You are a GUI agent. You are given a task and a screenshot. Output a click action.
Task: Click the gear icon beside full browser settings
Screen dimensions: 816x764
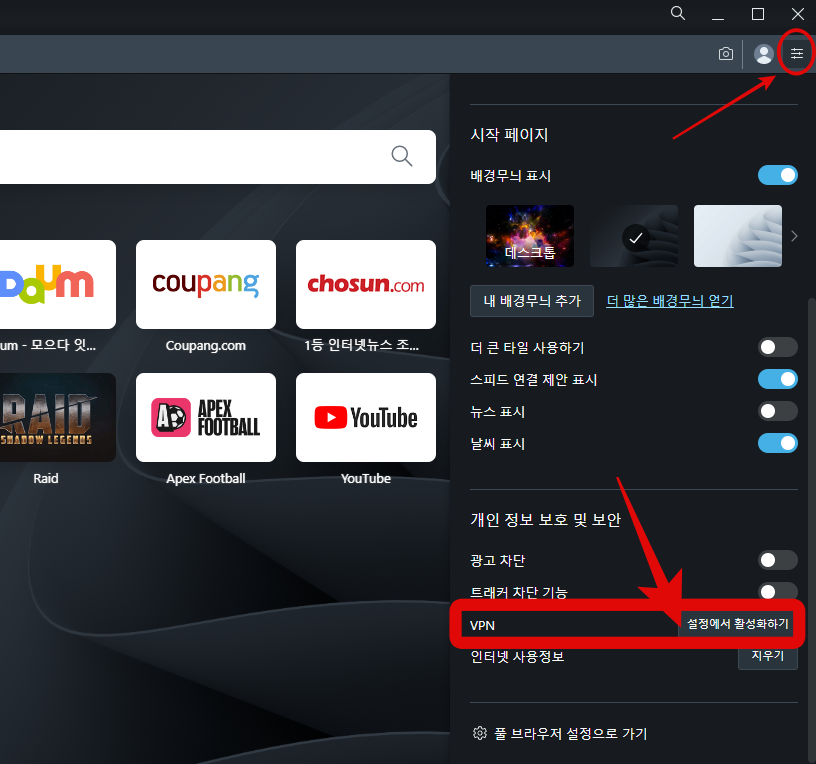pos(479,733)
